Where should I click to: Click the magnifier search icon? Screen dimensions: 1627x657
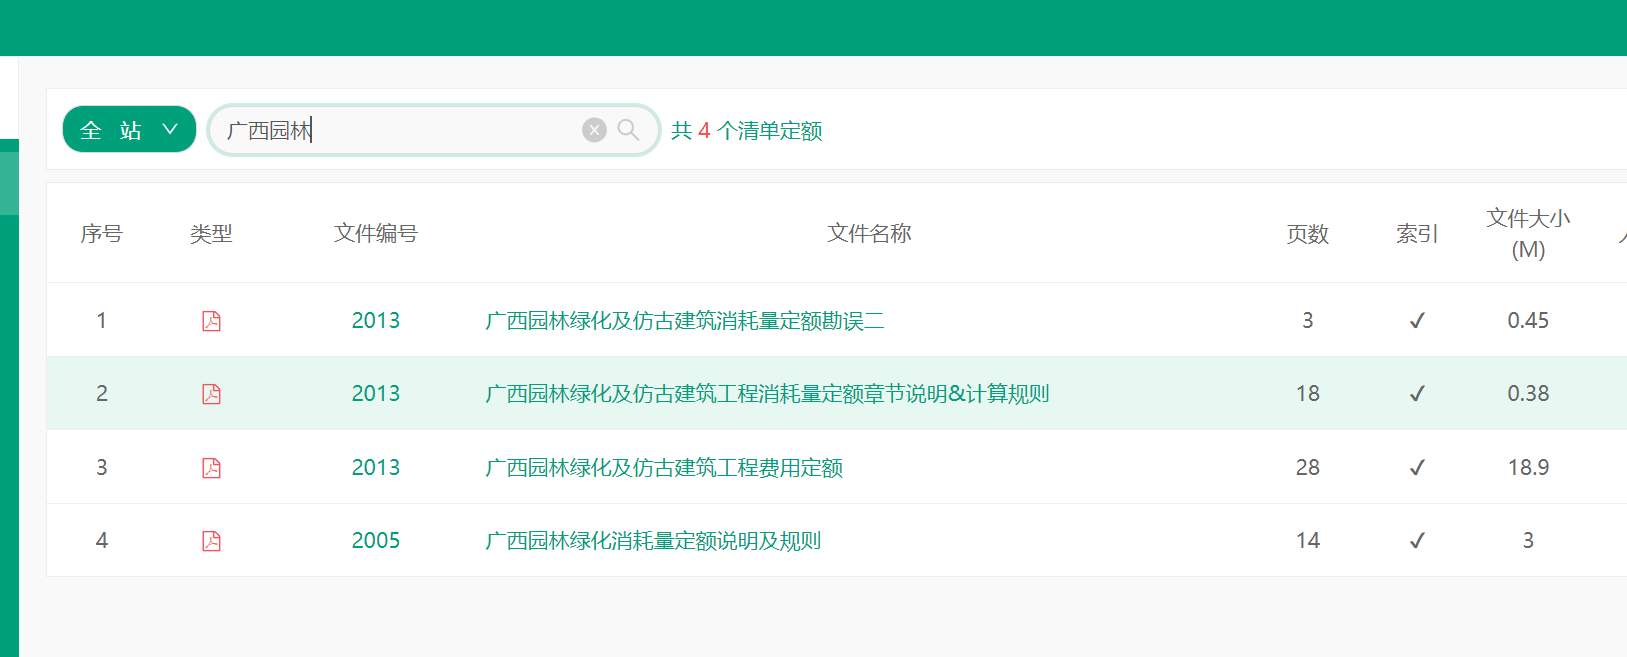pyautogui.click(x=628, y=130)
